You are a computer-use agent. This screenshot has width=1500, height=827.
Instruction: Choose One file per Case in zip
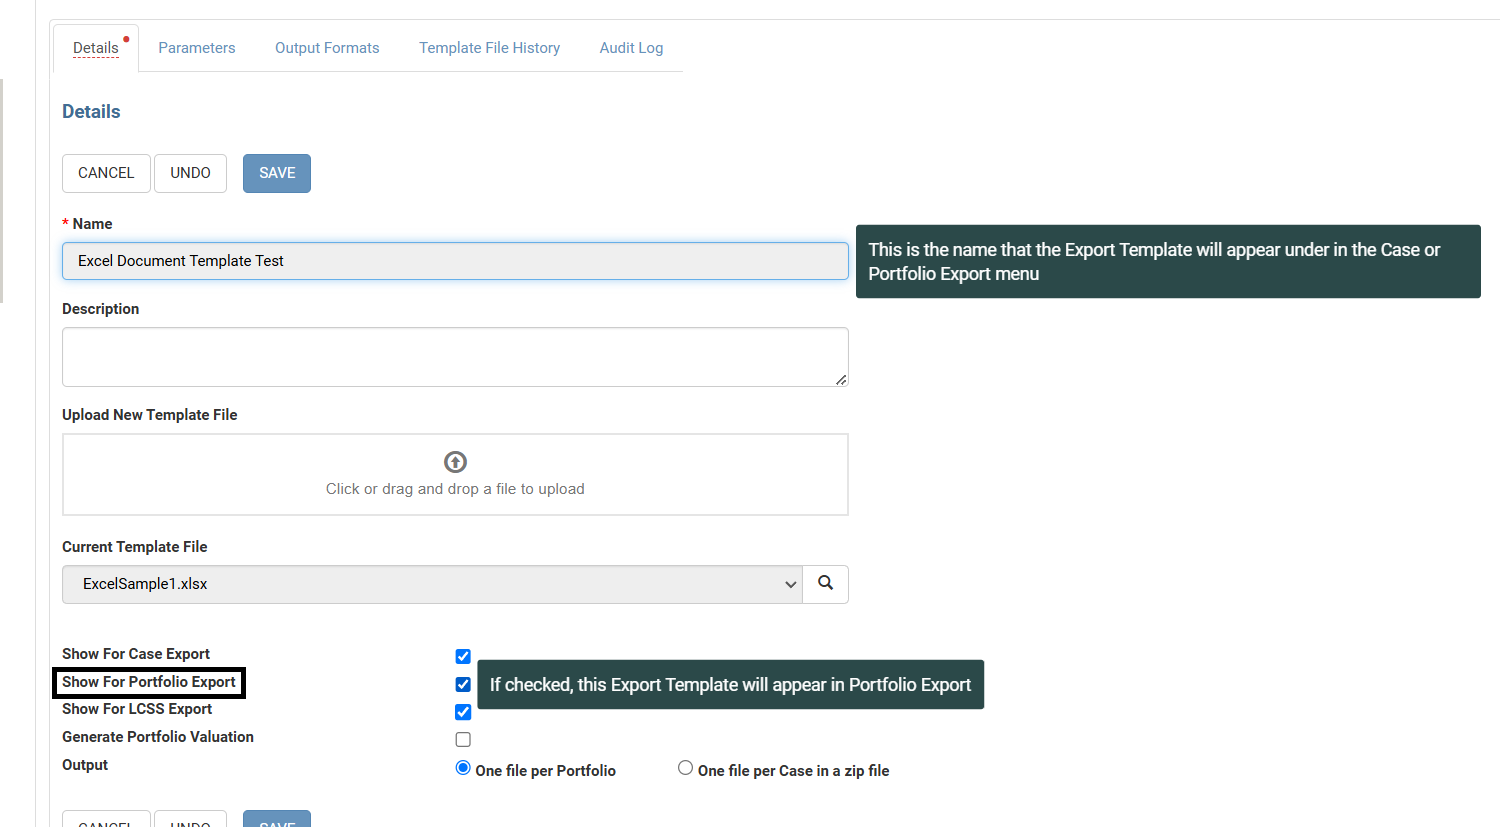pos(685,768)
